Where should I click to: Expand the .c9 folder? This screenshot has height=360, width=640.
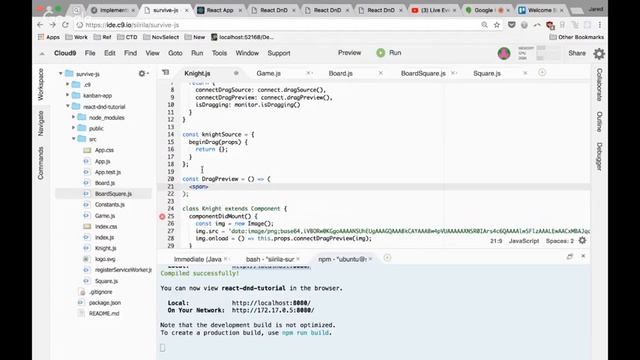click(67, 84)
